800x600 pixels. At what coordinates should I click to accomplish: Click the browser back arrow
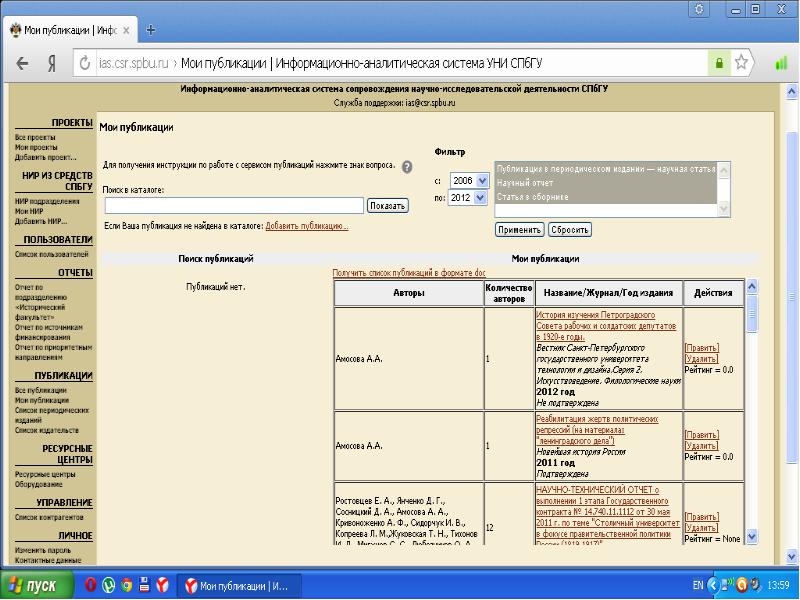21,63
